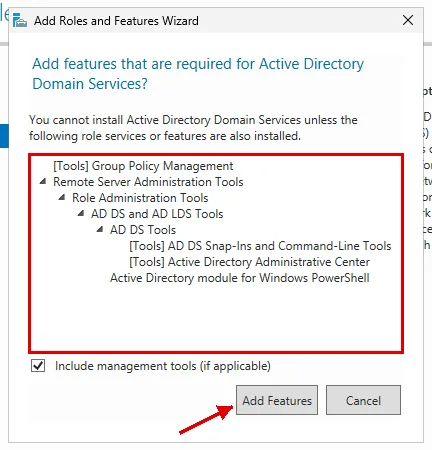This screenshot has width=432, height=450.
Task: Cancel the required features dialog
Action: click(363, 400)
